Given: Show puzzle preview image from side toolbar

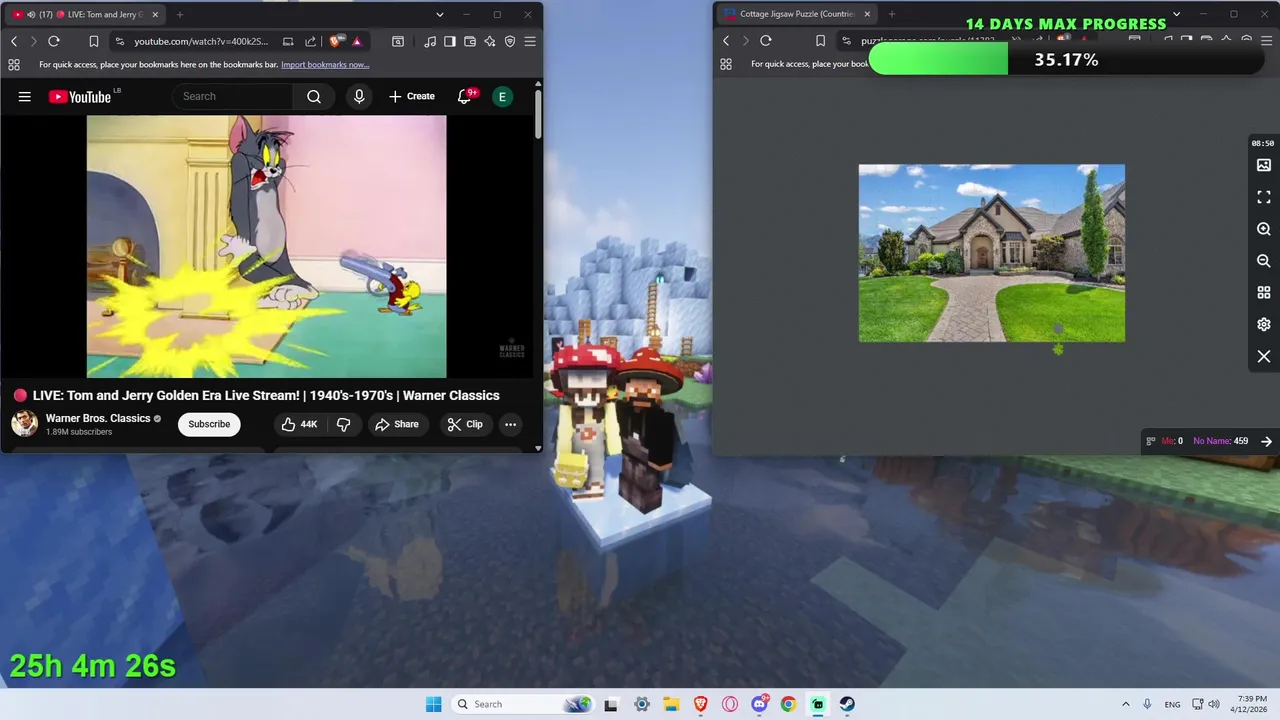Looking at the screenshot, I should (1264, 165).
